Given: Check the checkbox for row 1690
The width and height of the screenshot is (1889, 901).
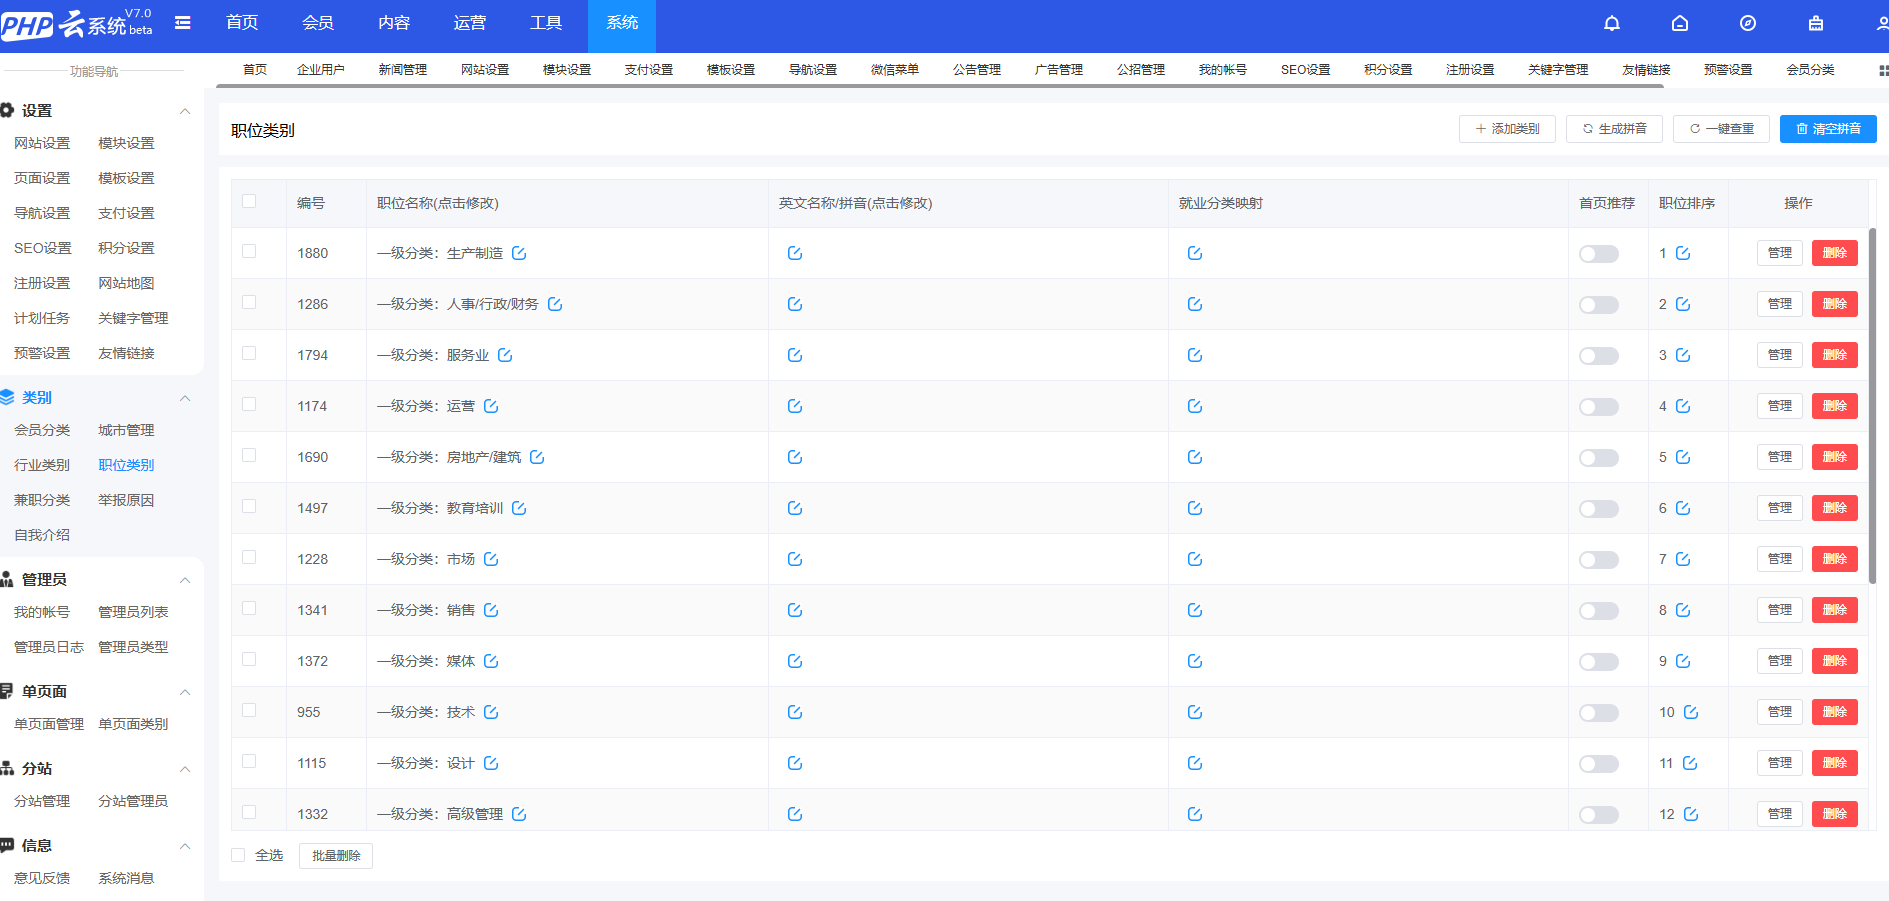Looking at the screenshot, I should 249,456.
